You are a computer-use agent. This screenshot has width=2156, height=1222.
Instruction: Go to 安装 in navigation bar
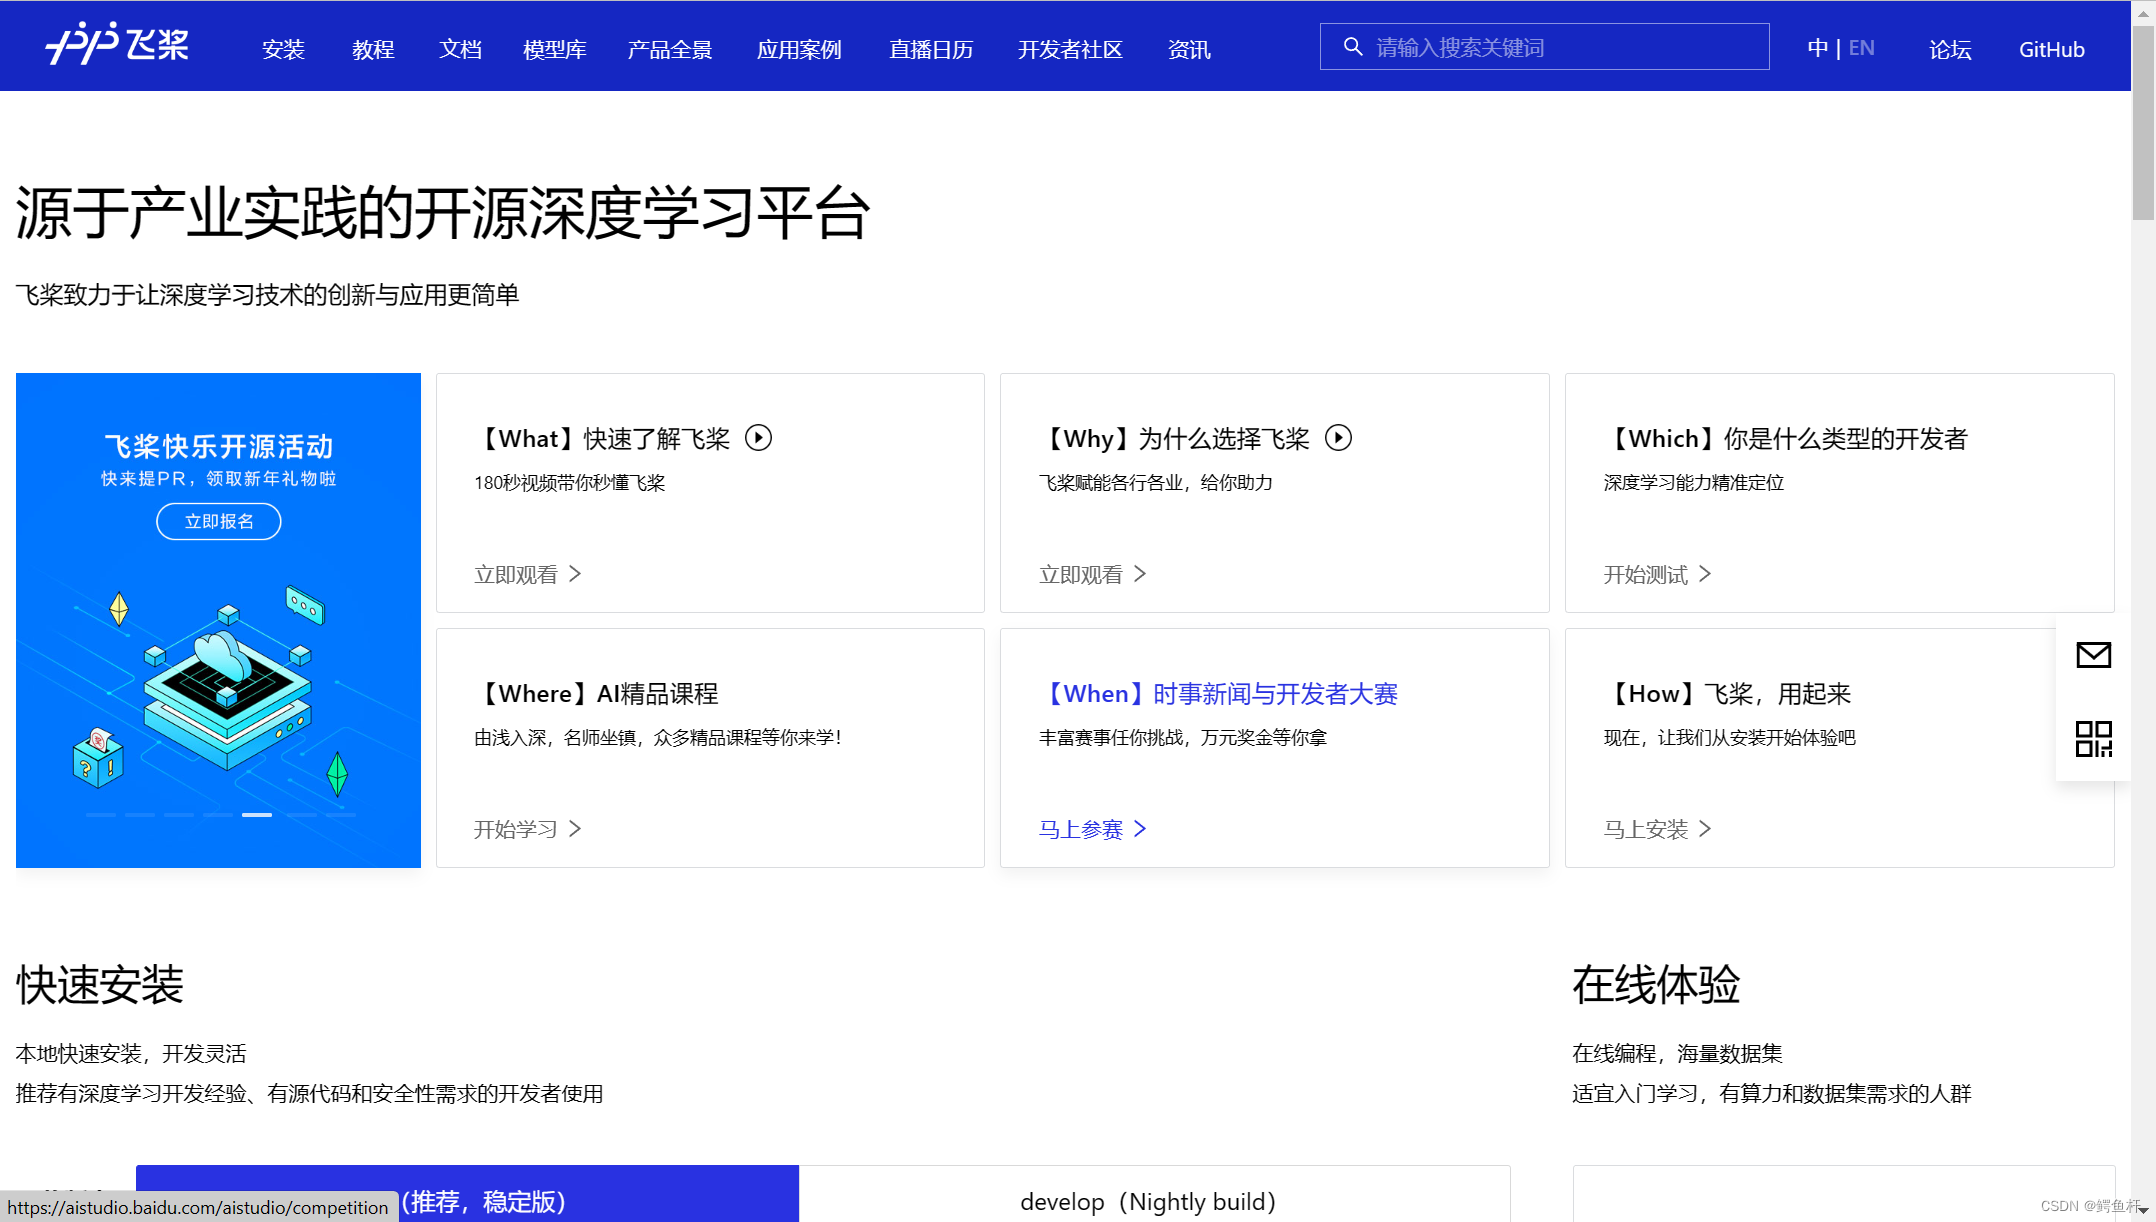click(283, 50)
